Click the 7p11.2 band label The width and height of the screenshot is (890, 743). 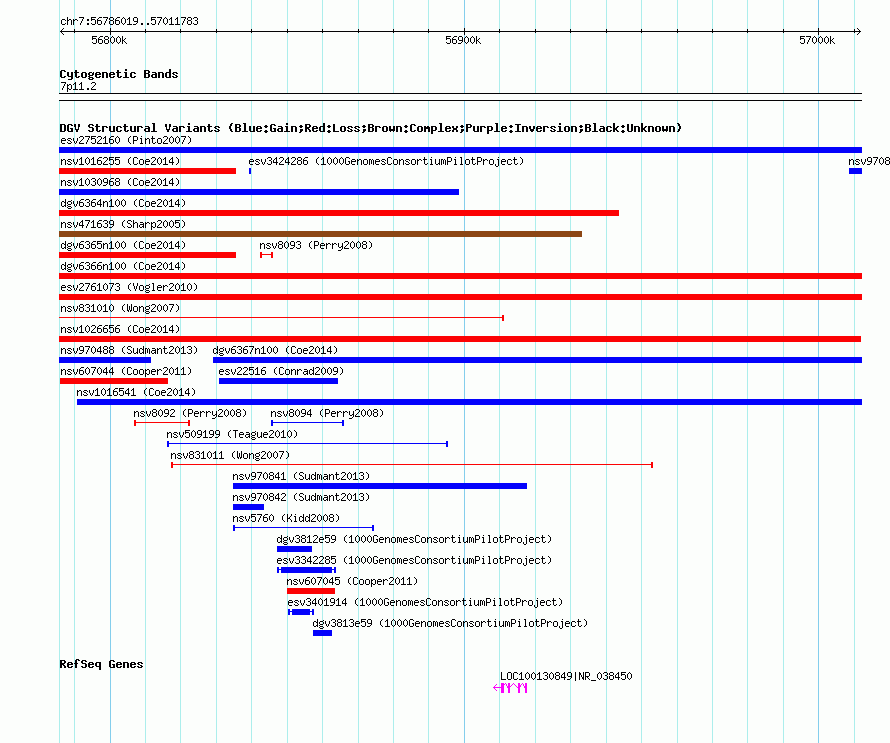click(x=78, y=86)
